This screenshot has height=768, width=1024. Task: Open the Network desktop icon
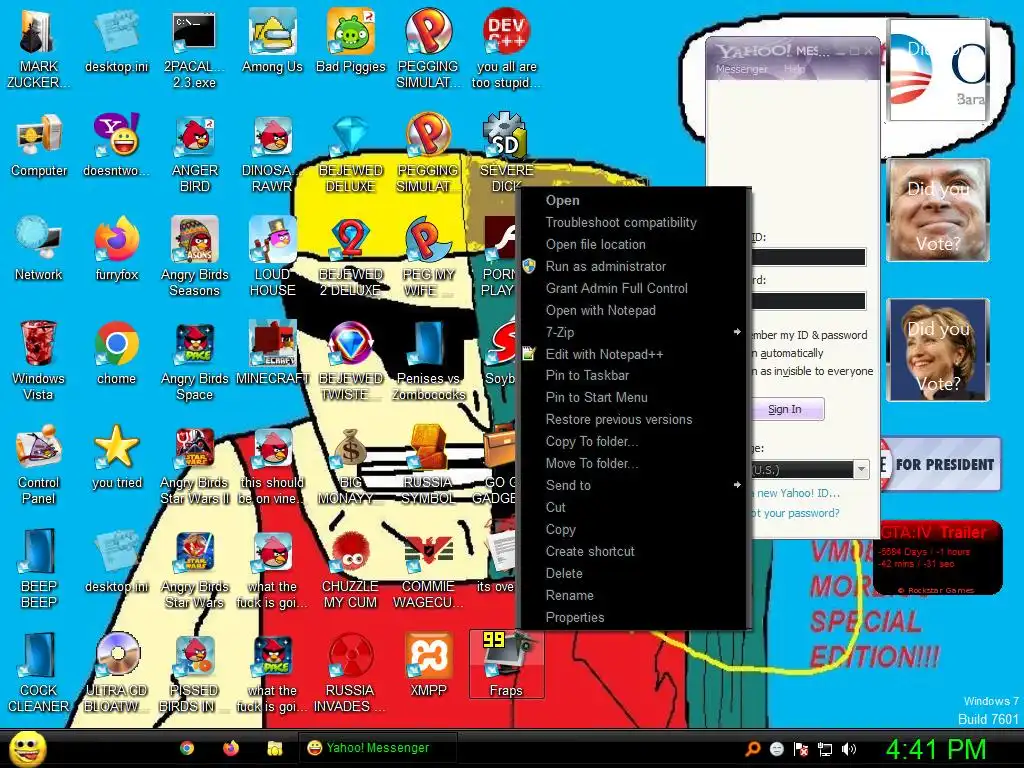(x=39, y=250)
